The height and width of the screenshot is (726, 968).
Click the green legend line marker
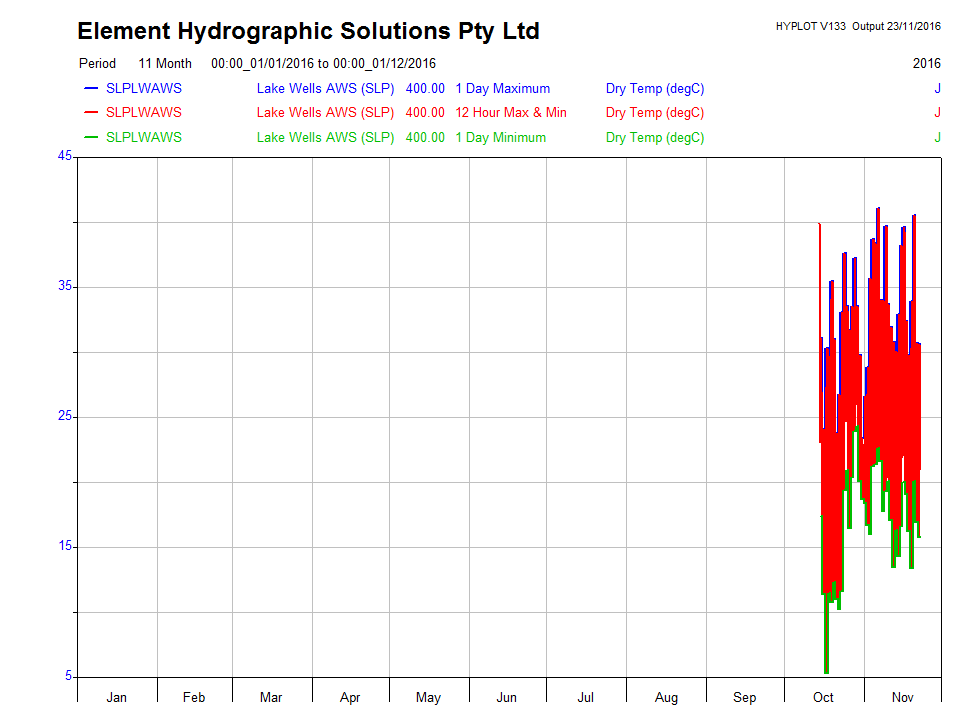[x=91, y=137]
